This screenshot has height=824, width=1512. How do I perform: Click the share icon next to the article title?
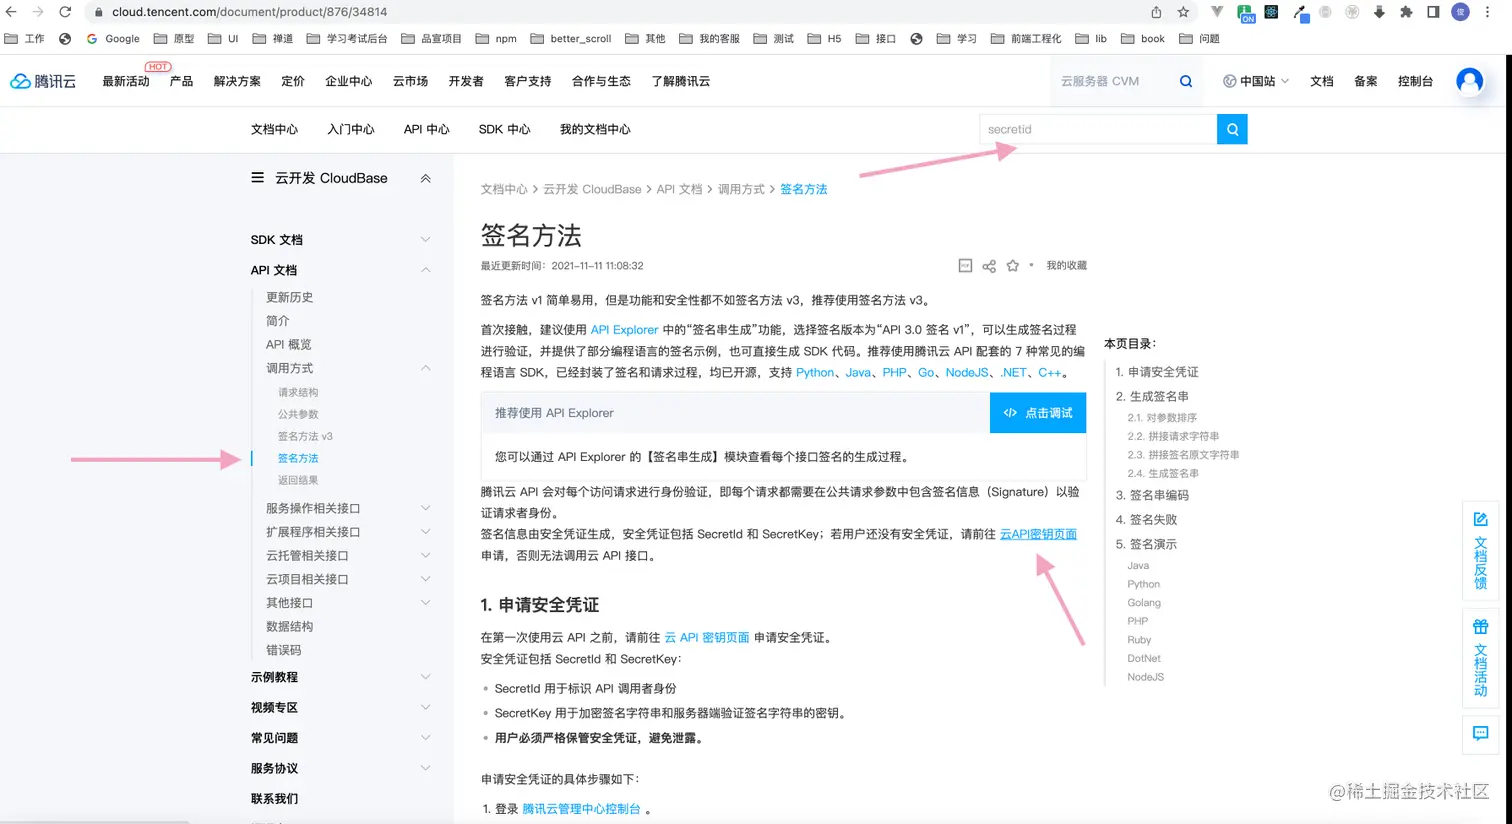tap(988, 265)
